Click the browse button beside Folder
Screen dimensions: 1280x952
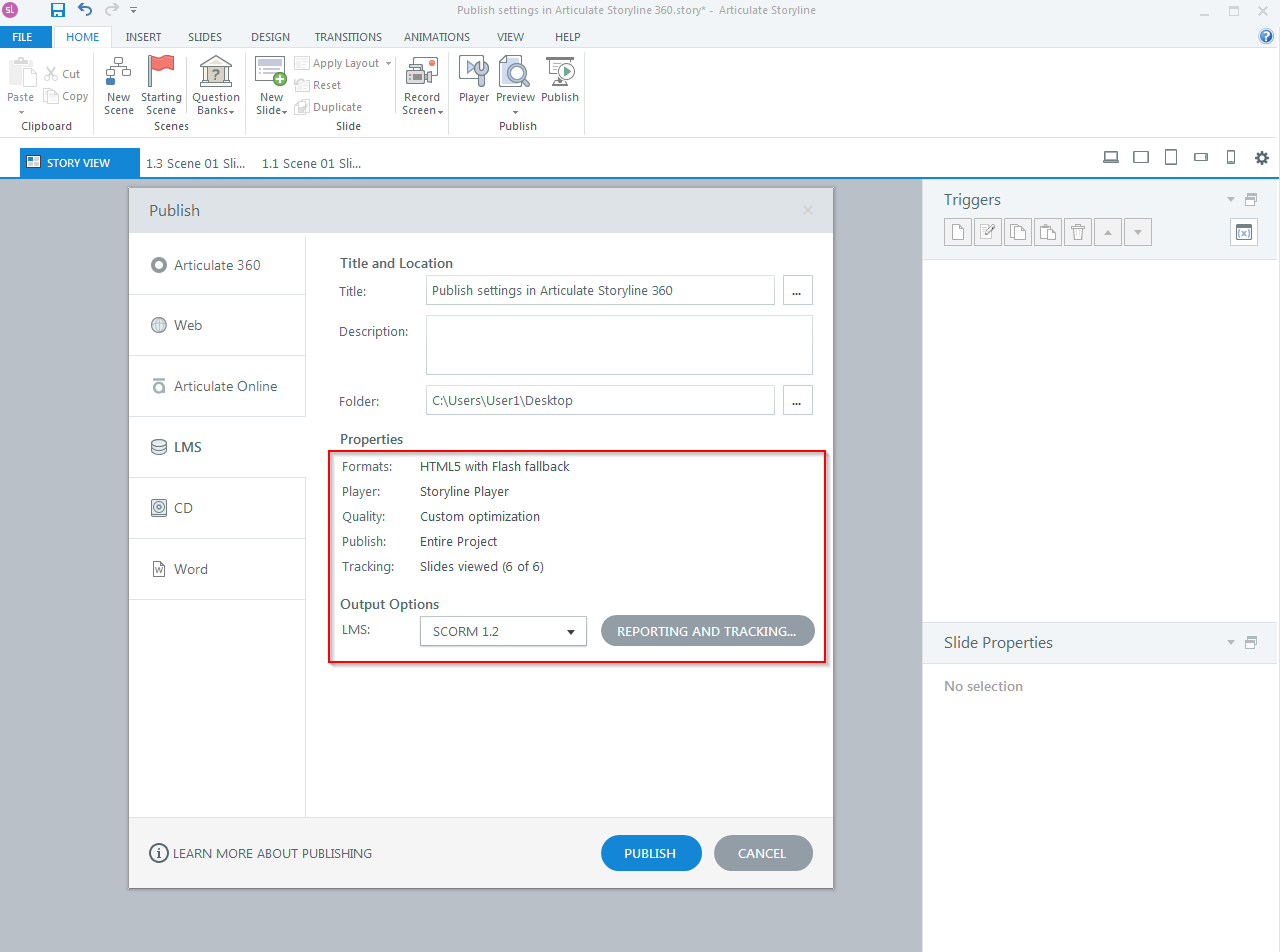point(797,400)
